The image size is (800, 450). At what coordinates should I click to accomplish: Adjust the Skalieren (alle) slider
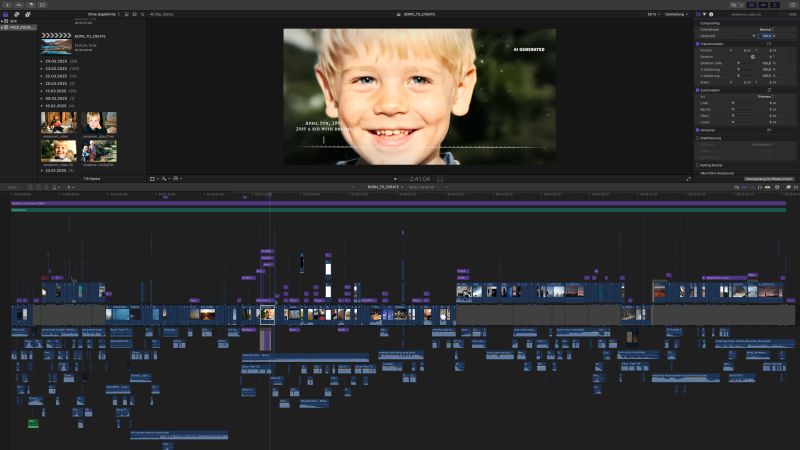point(738,63)
